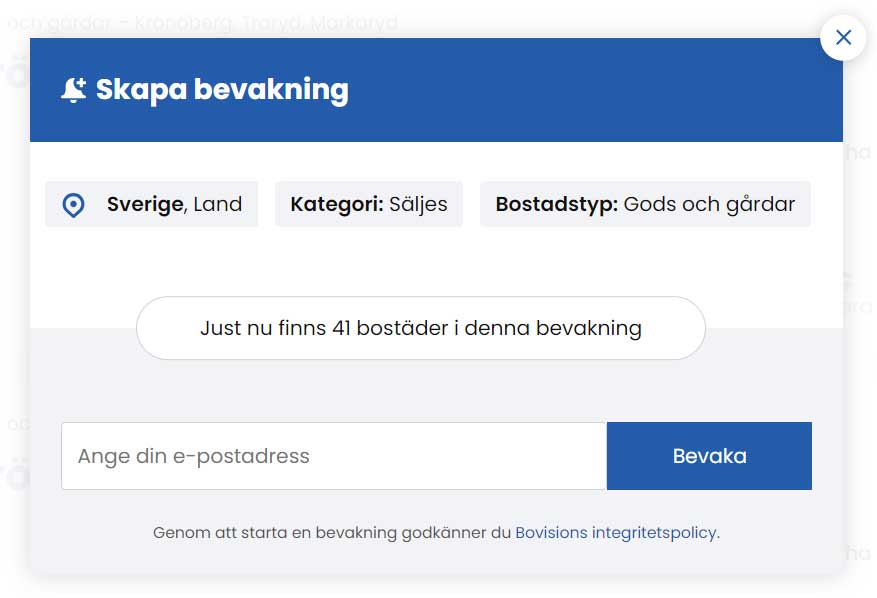This screenshot has height=598, width=877.
Task: Click the Gods och gårdar property type text
Action: click(709, 204)
